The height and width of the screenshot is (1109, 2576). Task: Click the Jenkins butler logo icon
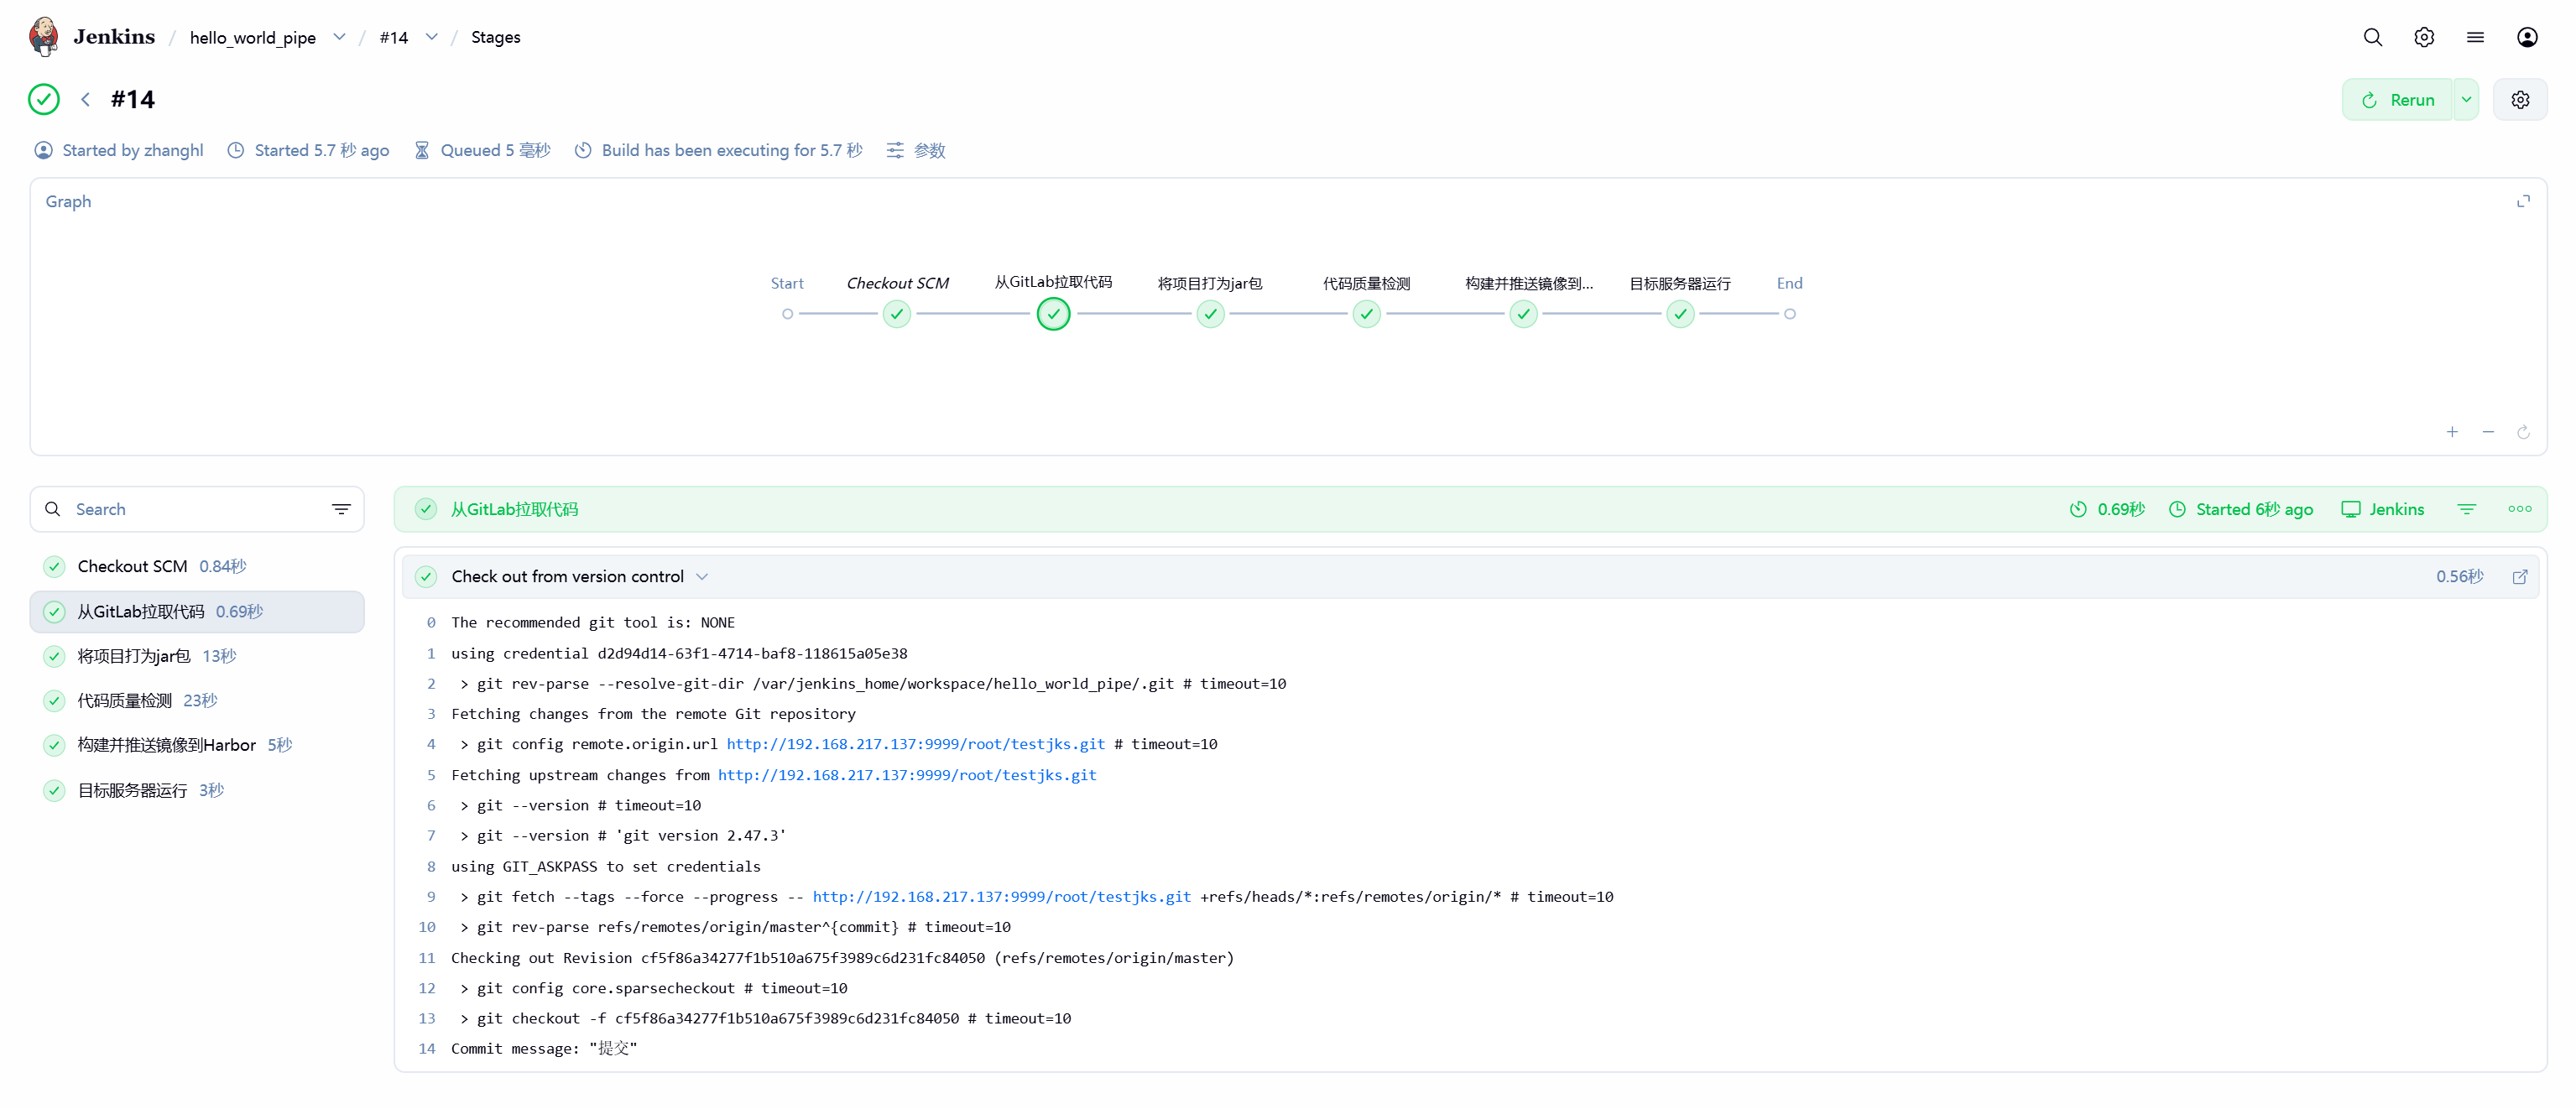click(44, 37)
